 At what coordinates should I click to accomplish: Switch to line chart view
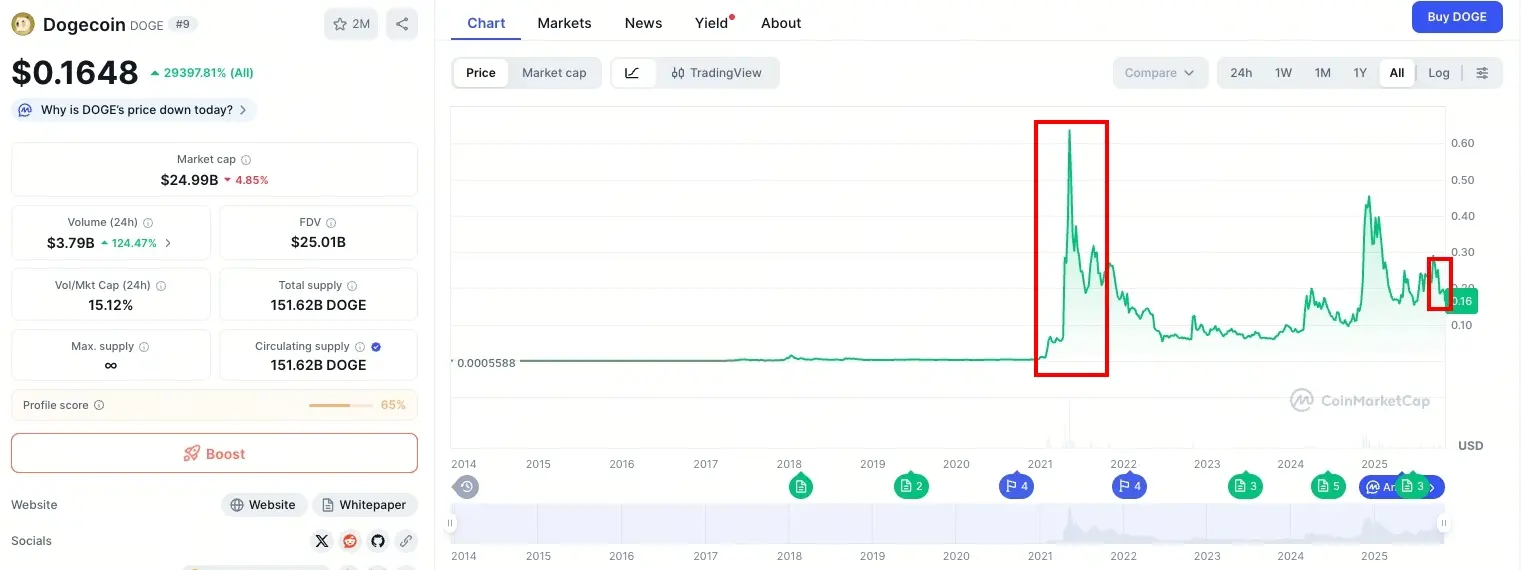(633, 73)
